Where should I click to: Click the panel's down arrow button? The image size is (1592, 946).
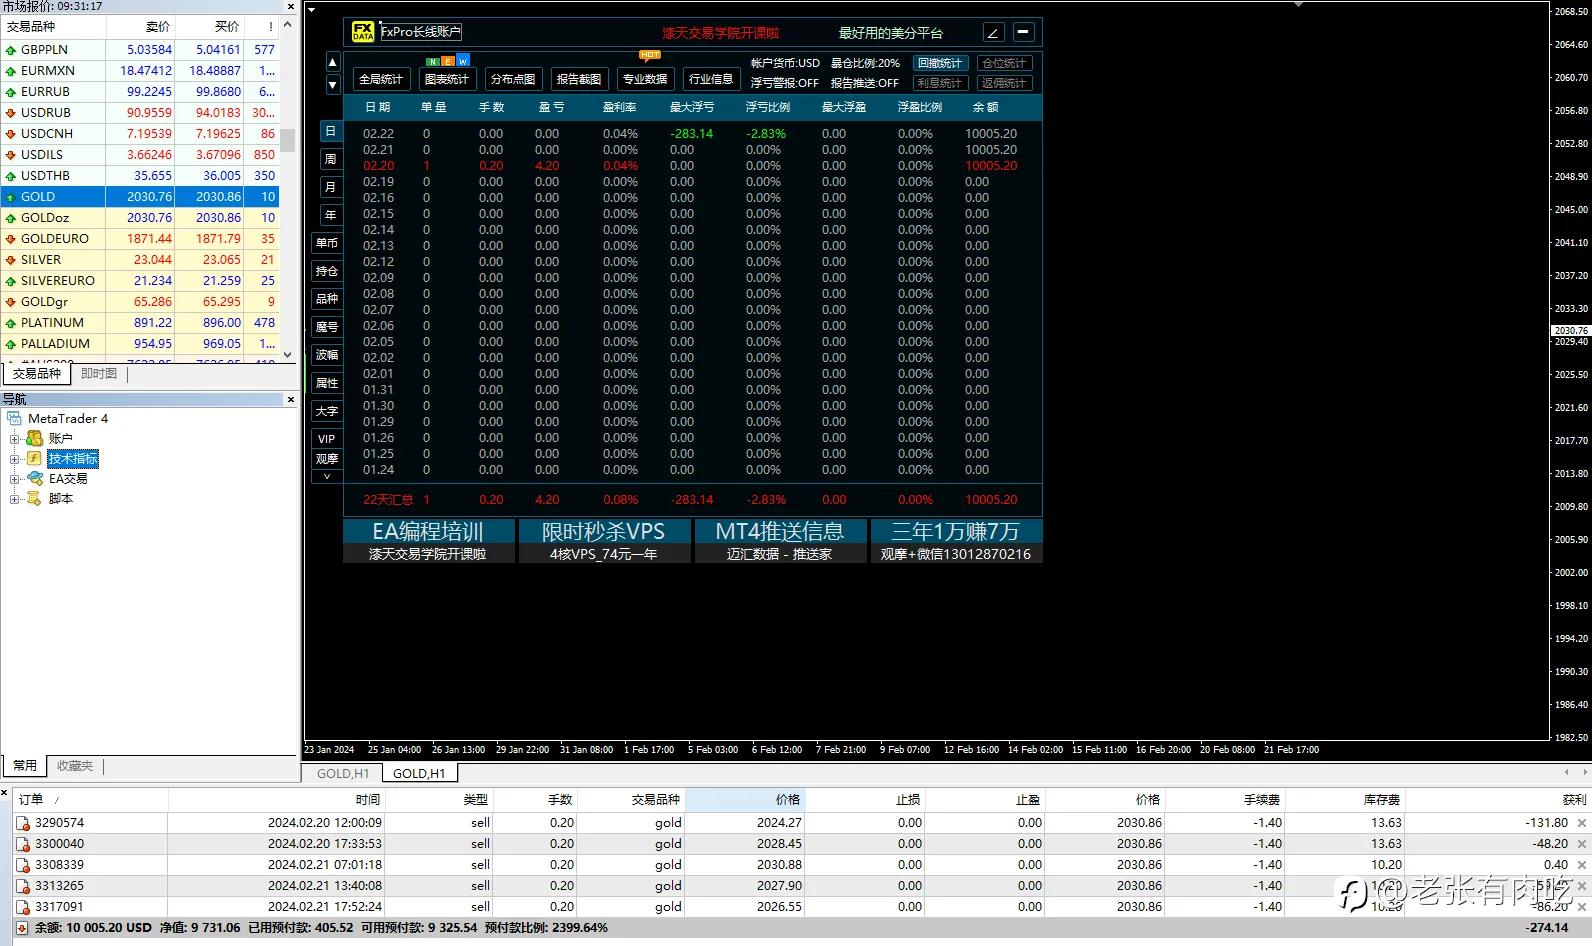click(333, 85)
